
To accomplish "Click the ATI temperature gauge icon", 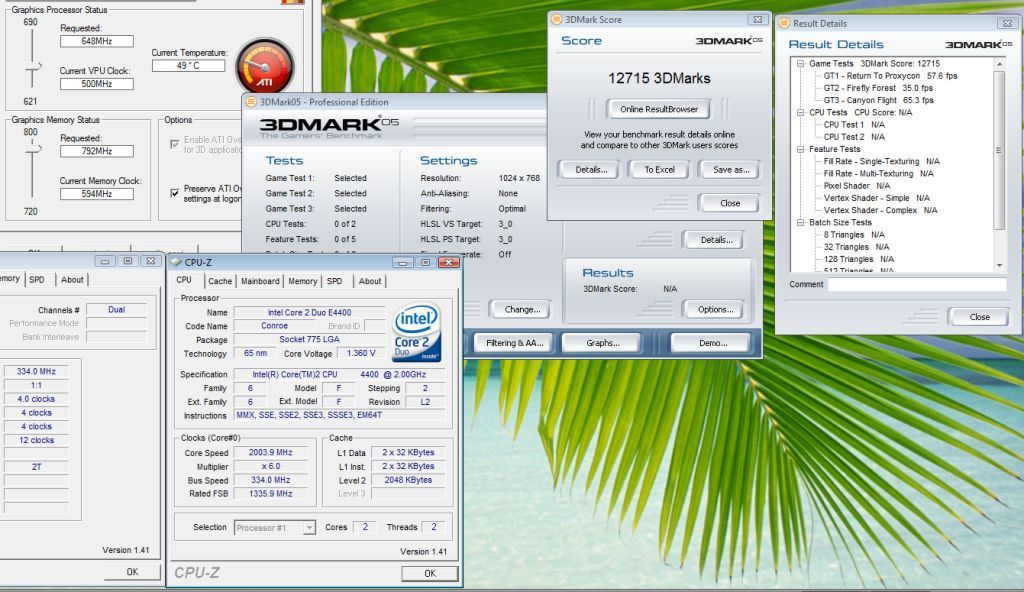I will (x=264, y=66).
